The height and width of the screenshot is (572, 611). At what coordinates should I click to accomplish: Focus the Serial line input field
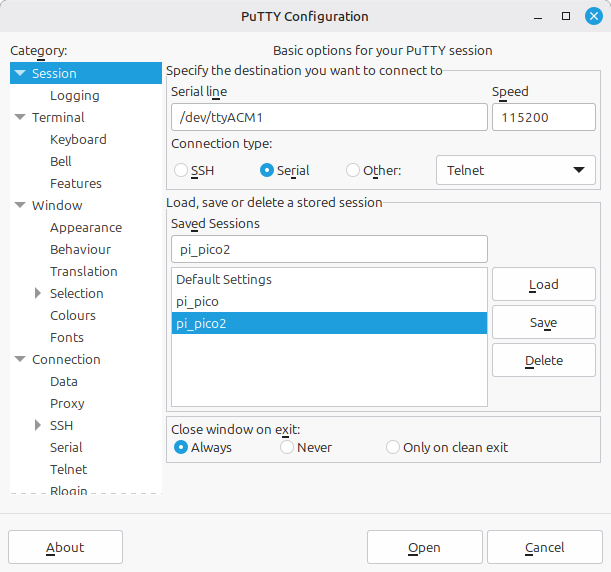click(329, 117)
